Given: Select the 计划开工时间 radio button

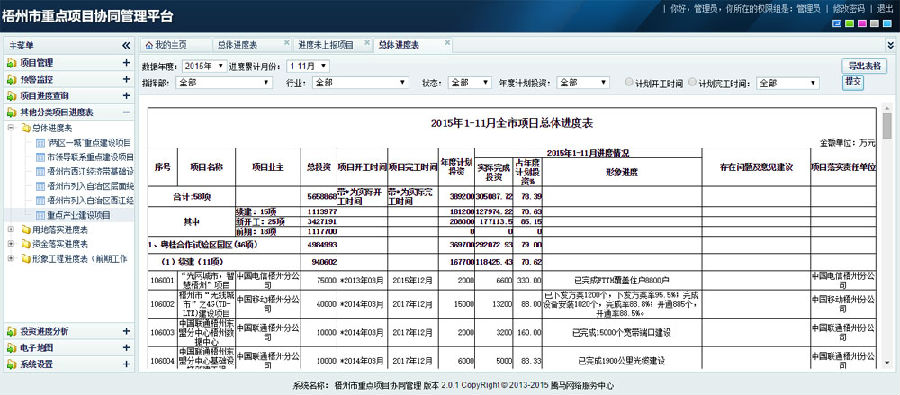Looking at the screenshot, I should point(629,82).
